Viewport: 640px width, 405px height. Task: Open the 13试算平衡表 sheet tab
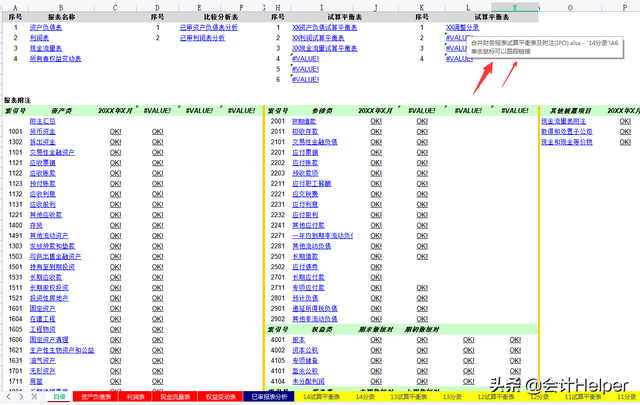point(409,396)
